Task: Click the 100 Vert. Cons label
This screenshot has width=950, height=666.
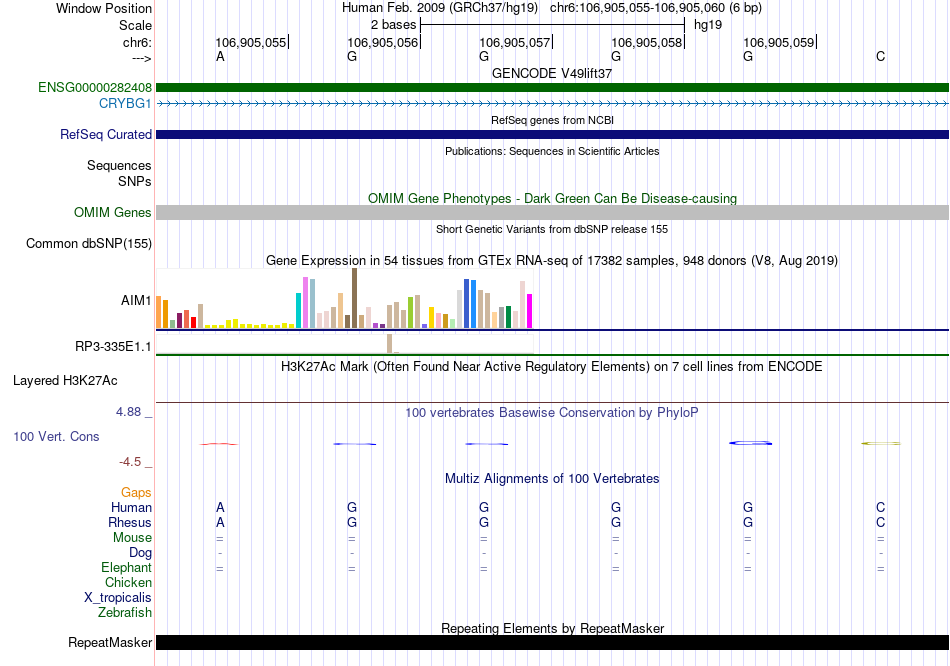Action: click(56, 437)
